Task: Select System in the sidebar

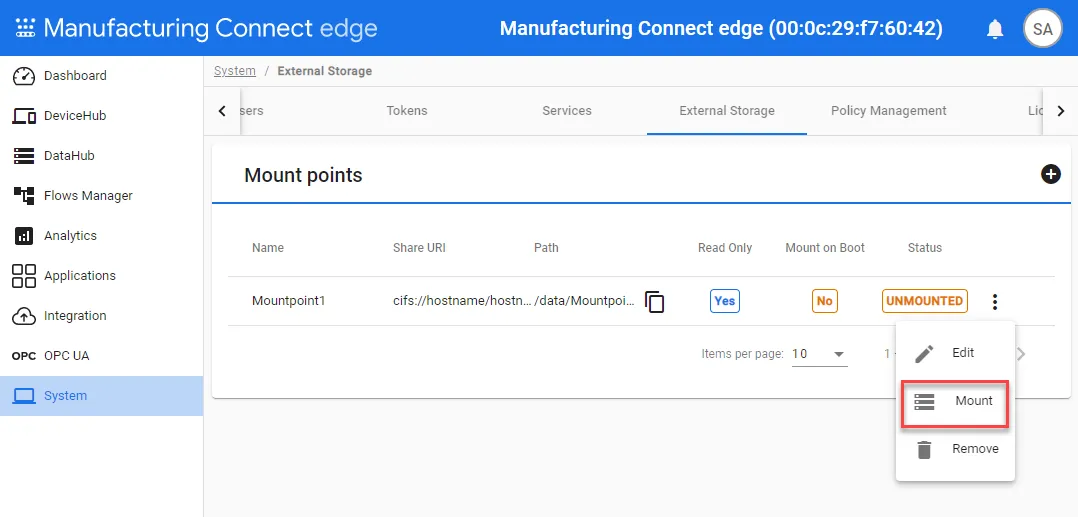Action: point(102,396)
